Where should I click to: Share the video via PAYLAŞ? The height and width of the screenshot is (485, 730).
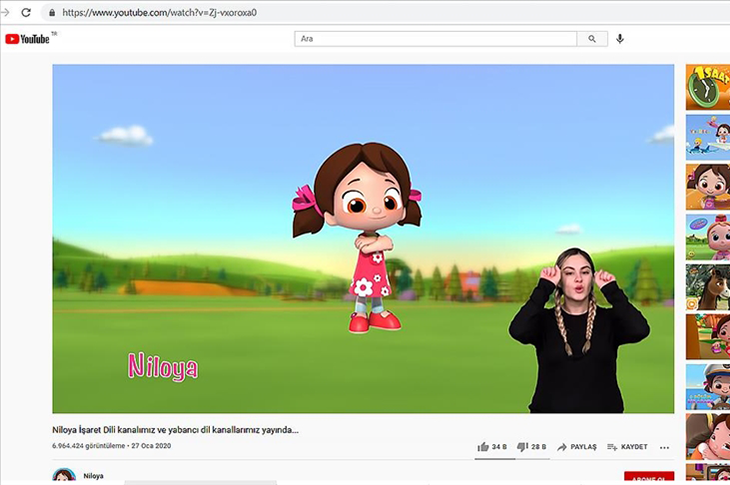pyautogui.click(x=577, y=447)
